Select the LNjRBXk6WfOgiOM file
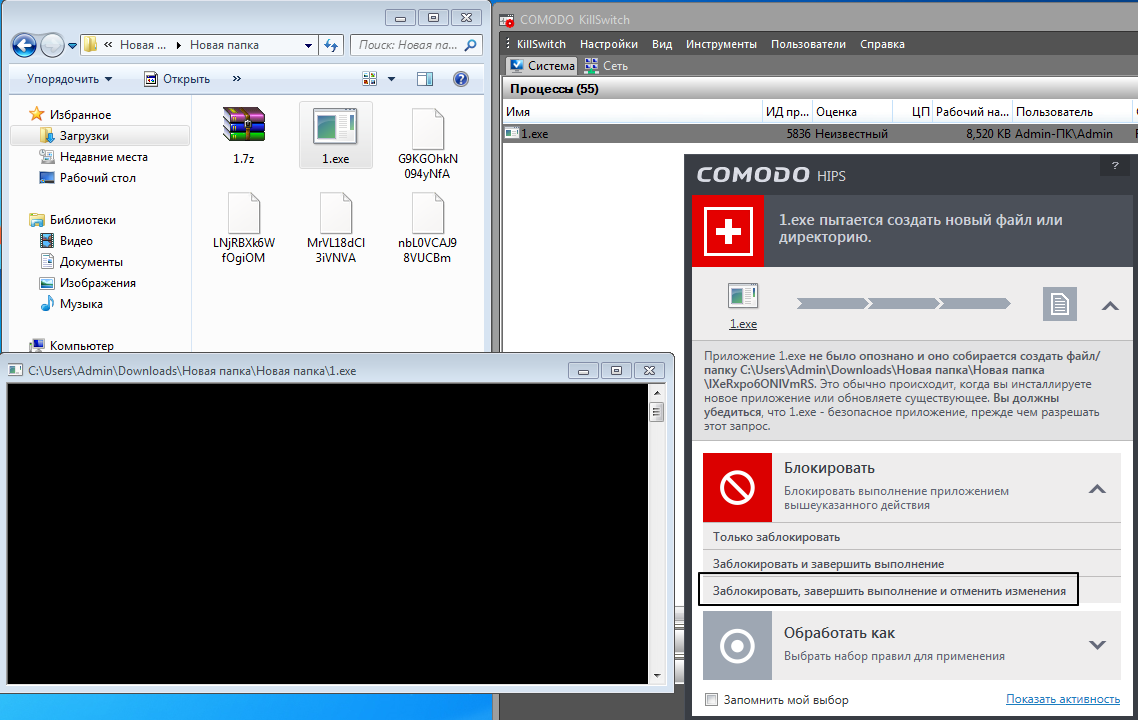Screen dimensions: 1138x720 244,228
